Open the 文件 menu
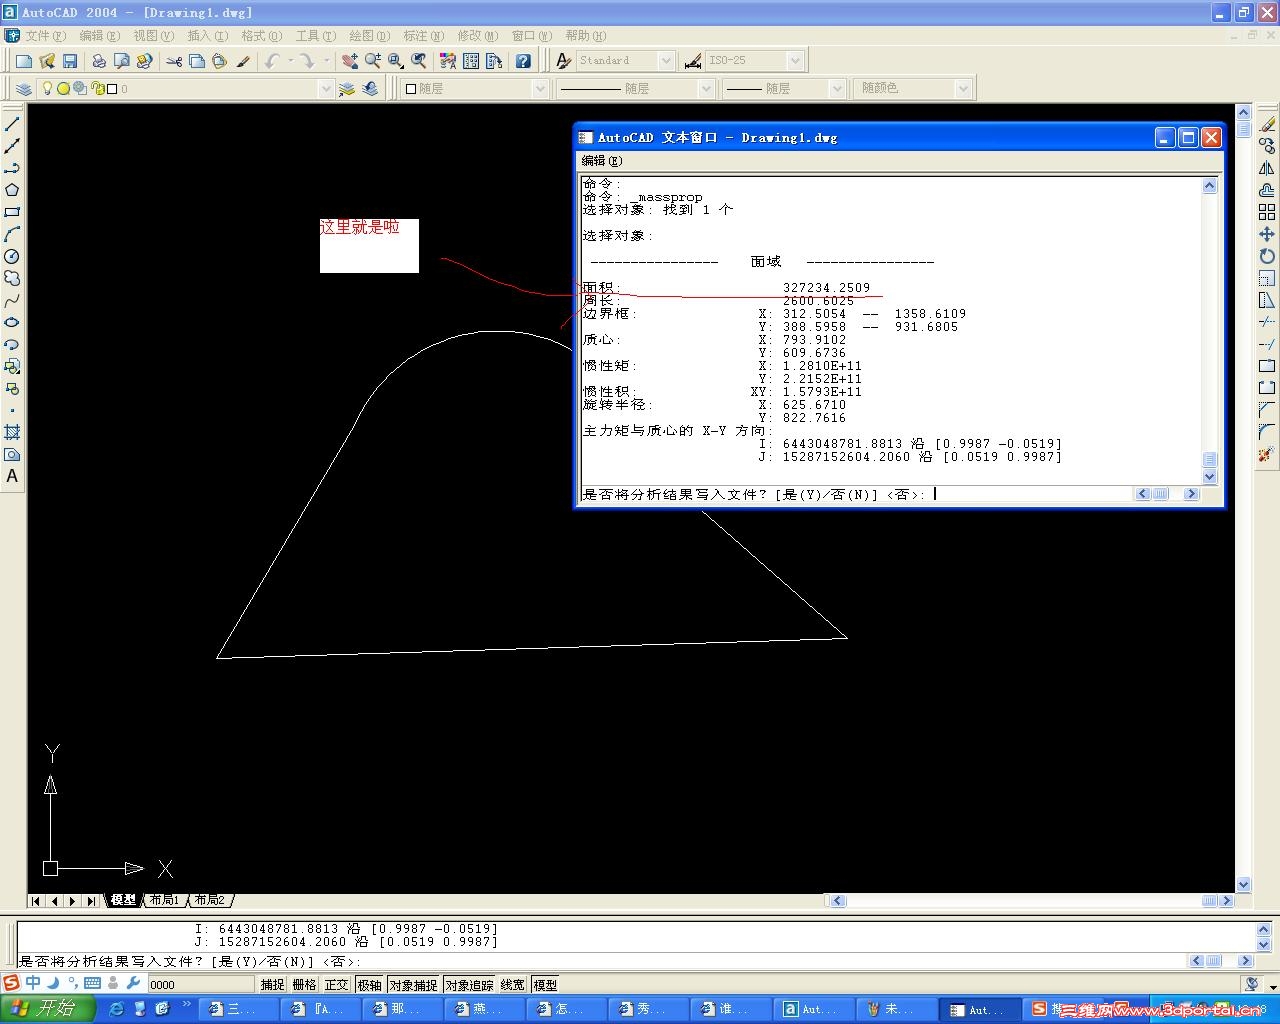The height and width of the screenshot is (1024, 1280). pyautogui.click(x=46, y=36)
